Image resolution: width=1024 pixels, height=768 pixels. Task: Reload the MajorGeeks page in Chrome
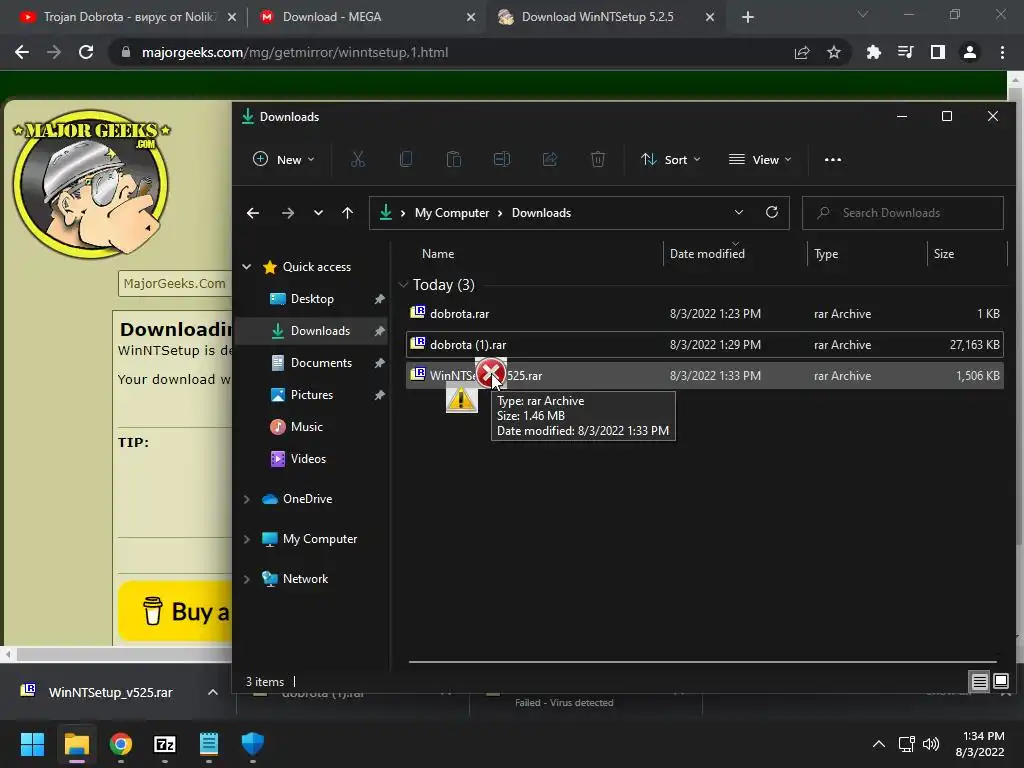point(86,52)
